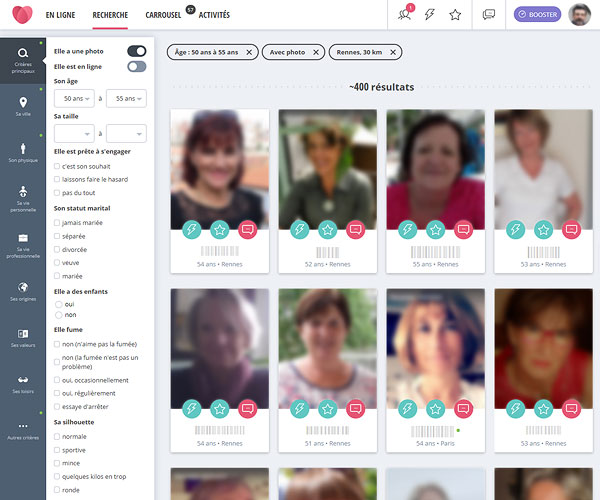600x500 pixels.
Task: Check 'jamais mariée' marital status
Action: point(57,222)
